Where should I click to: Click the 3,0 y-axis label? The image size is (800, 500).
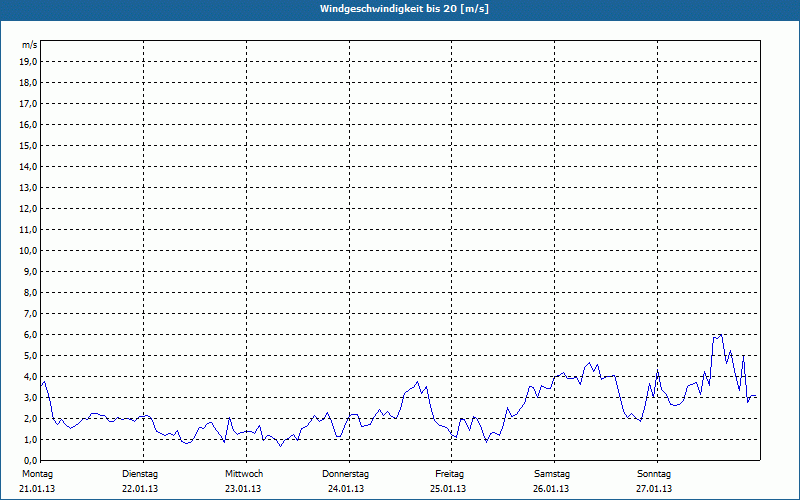coord(30,397)
